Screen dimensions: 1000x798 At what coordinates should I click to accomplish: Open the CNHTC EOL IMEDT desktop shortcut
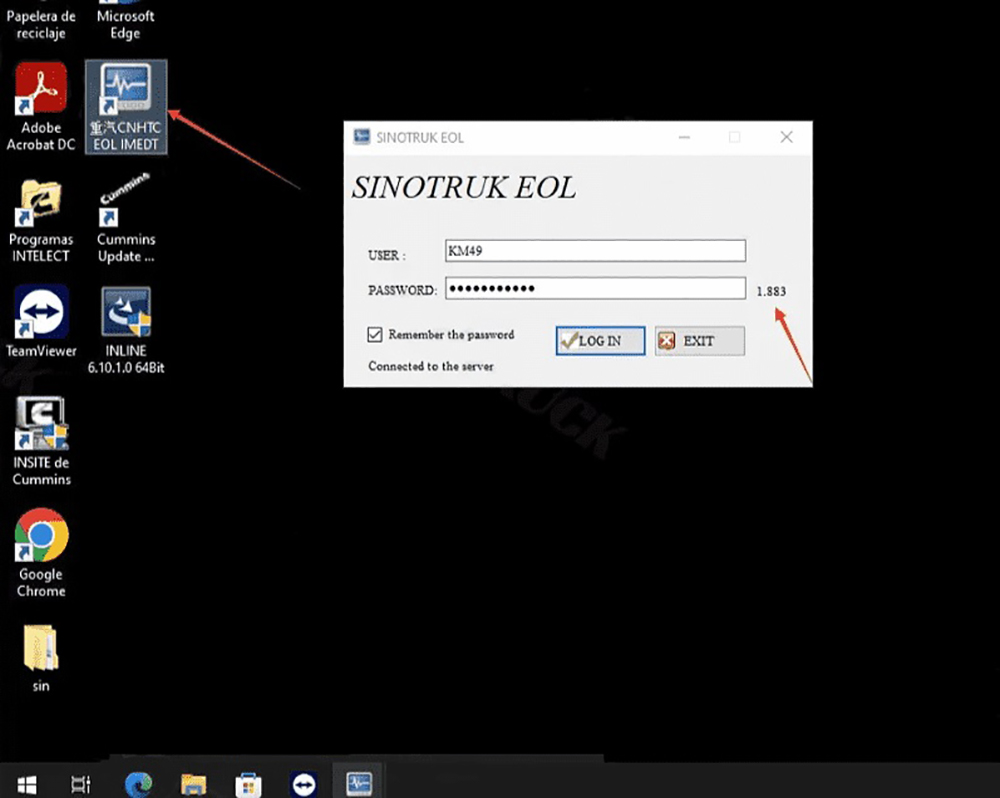[x=126, y=107]
